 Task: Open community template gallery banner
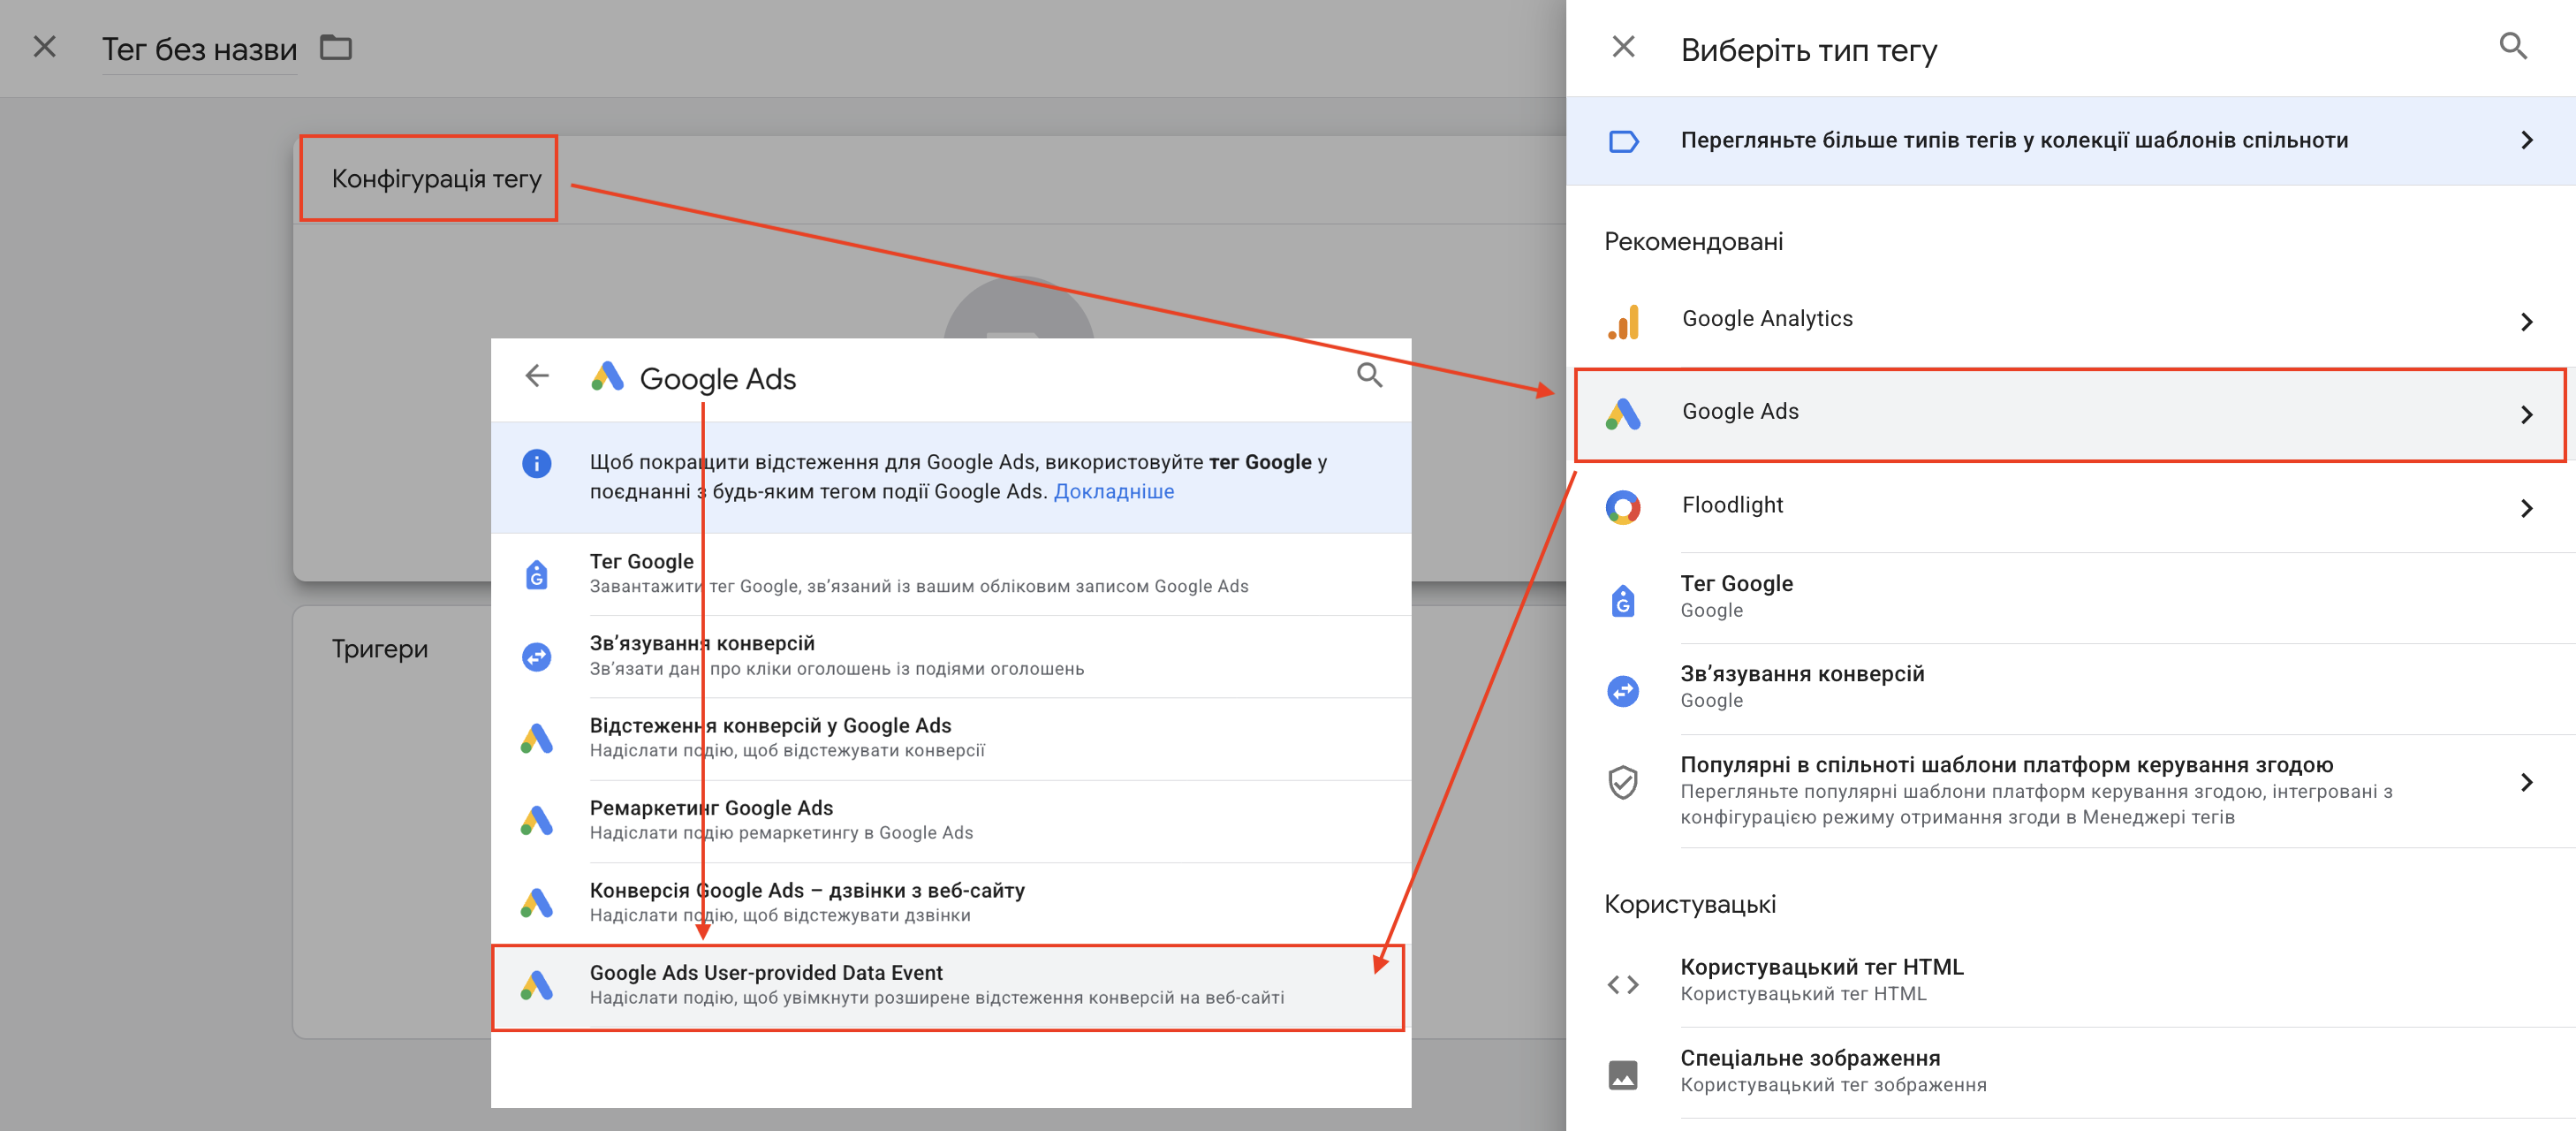click(2070, 141)
